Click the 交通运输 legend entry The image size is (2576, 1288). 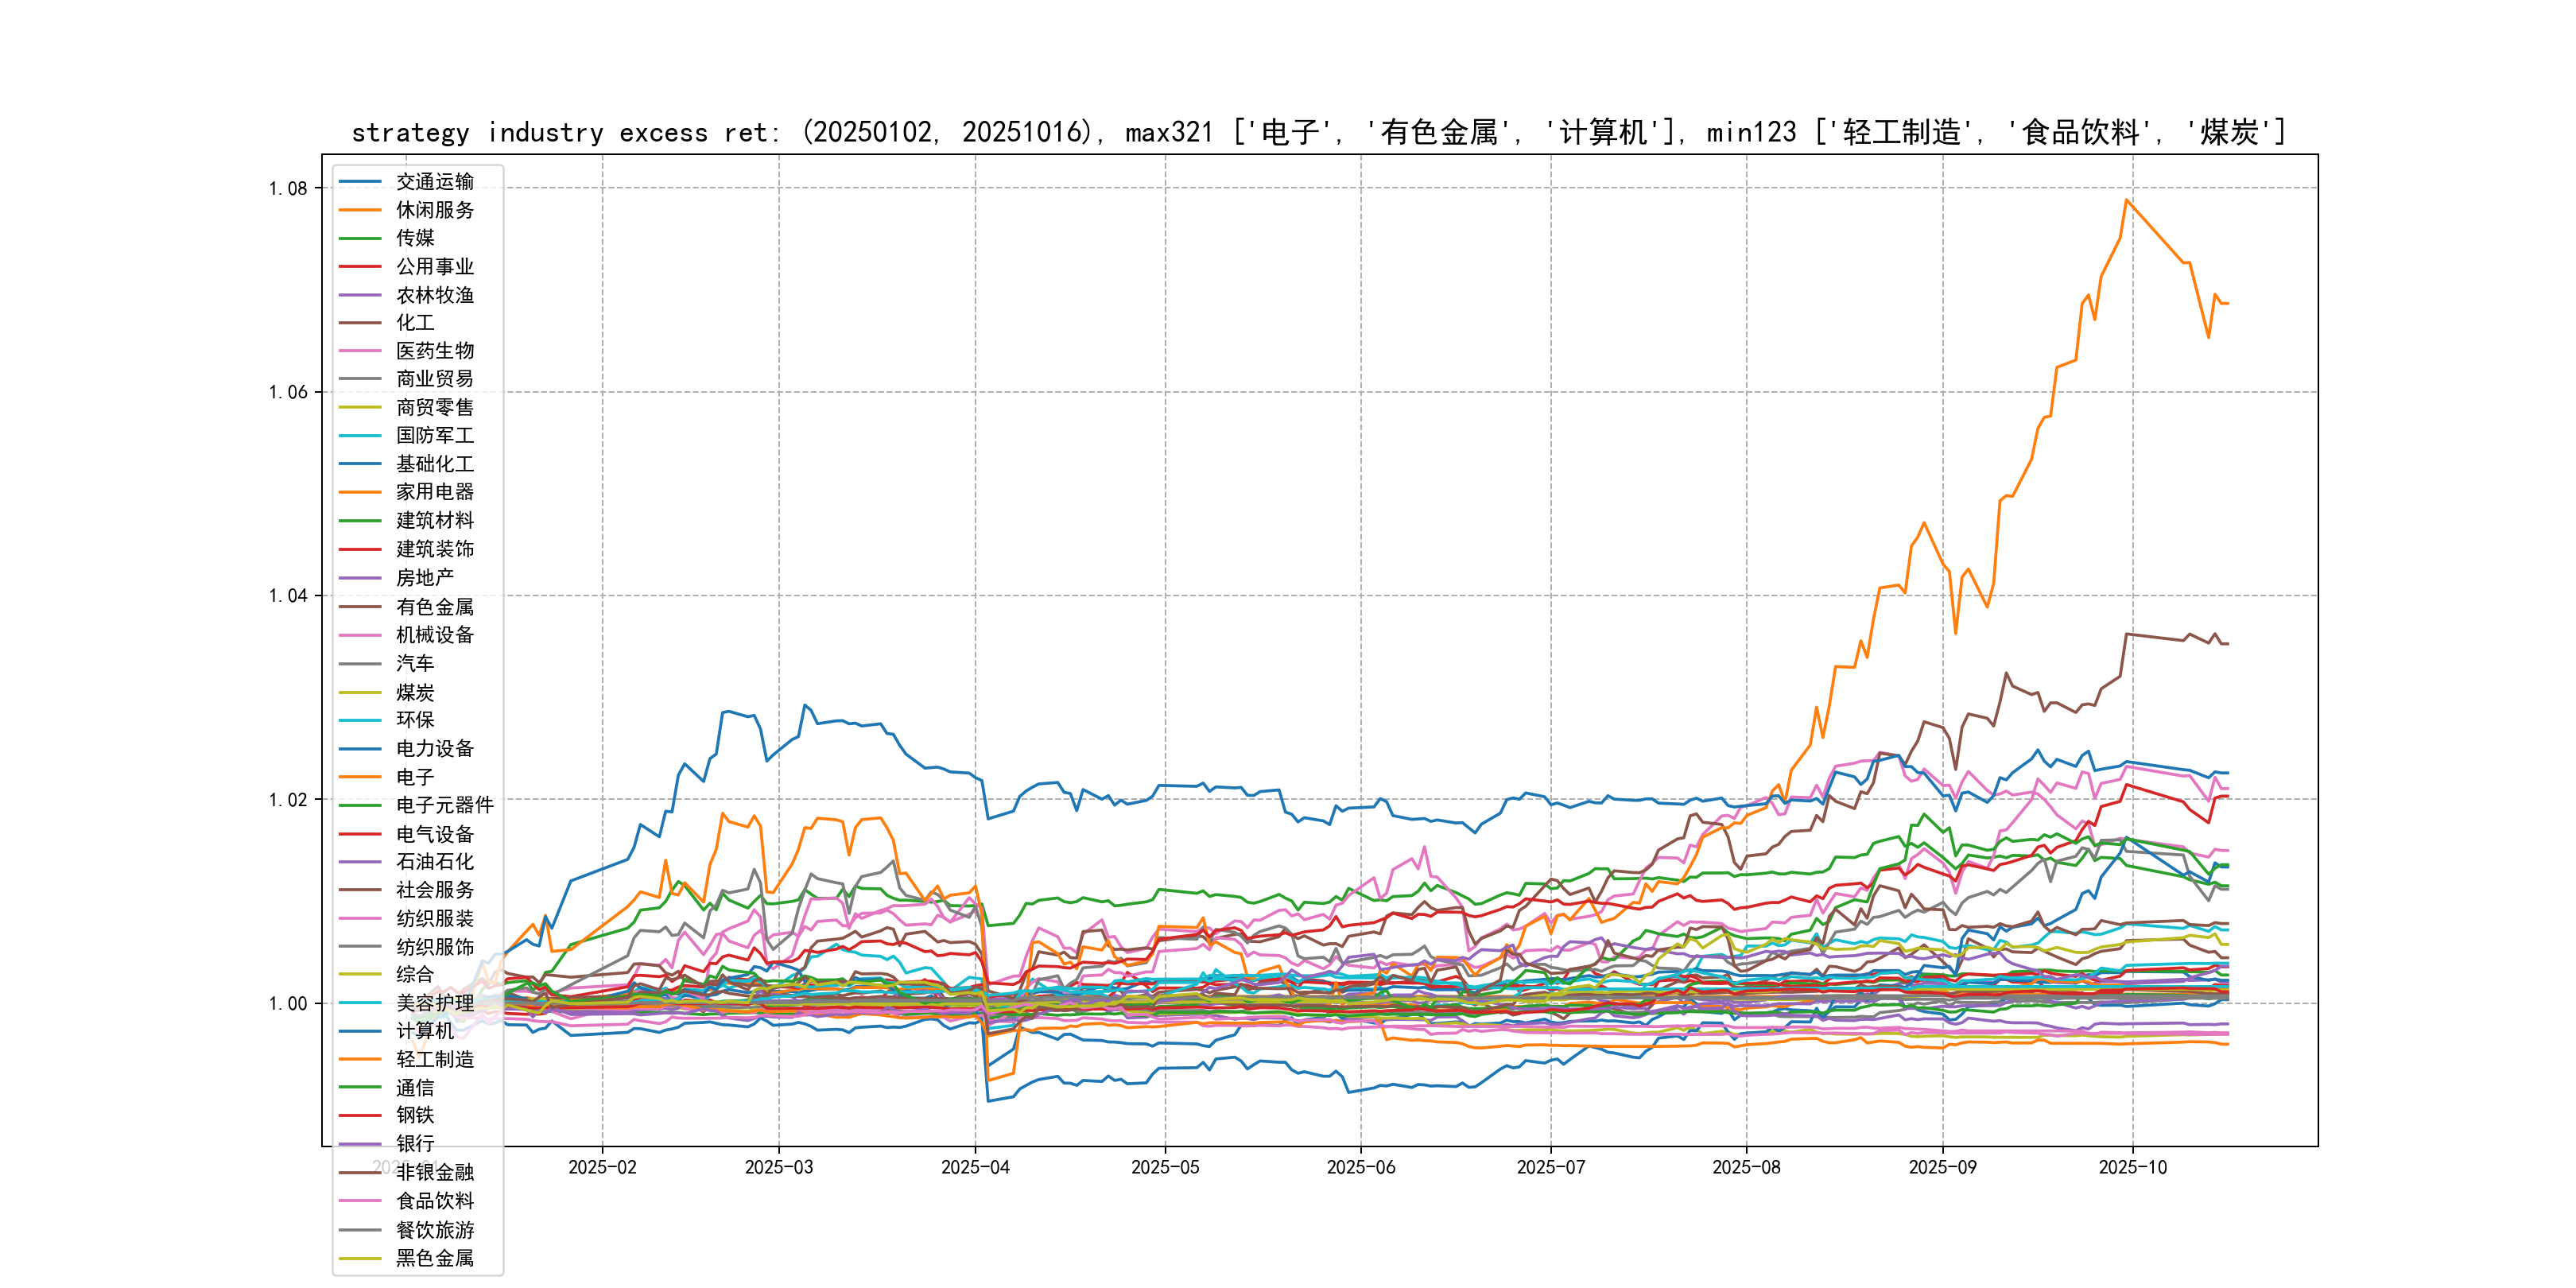[x=434, y=182]
